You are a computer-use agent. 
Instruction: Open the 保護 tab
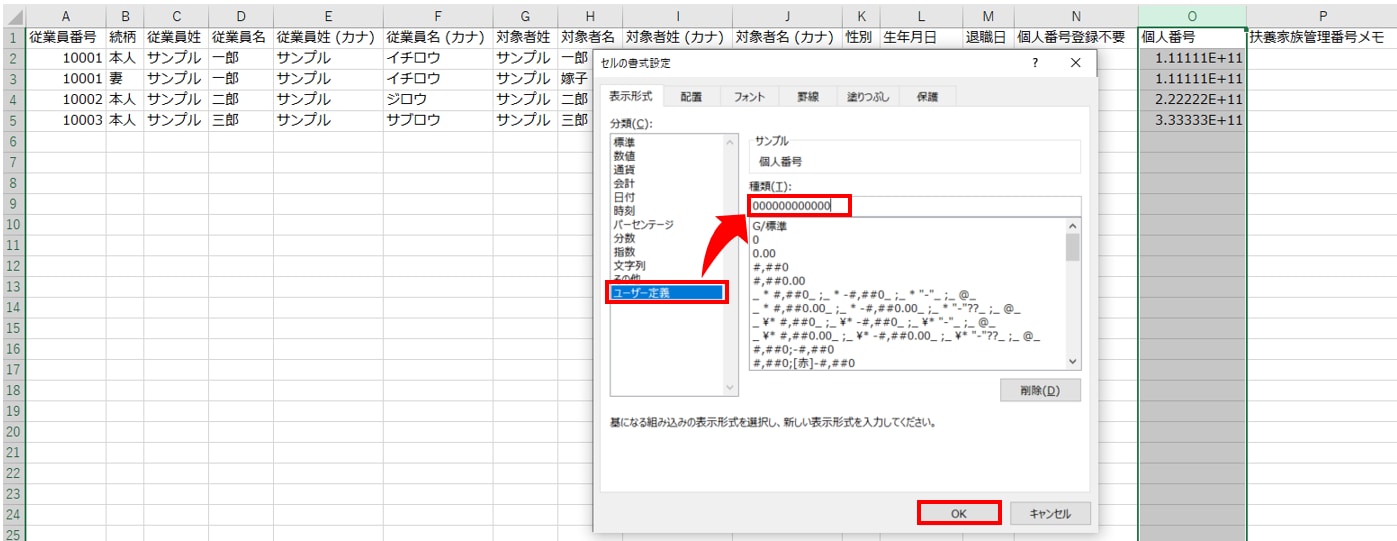[x=927, y=96]
